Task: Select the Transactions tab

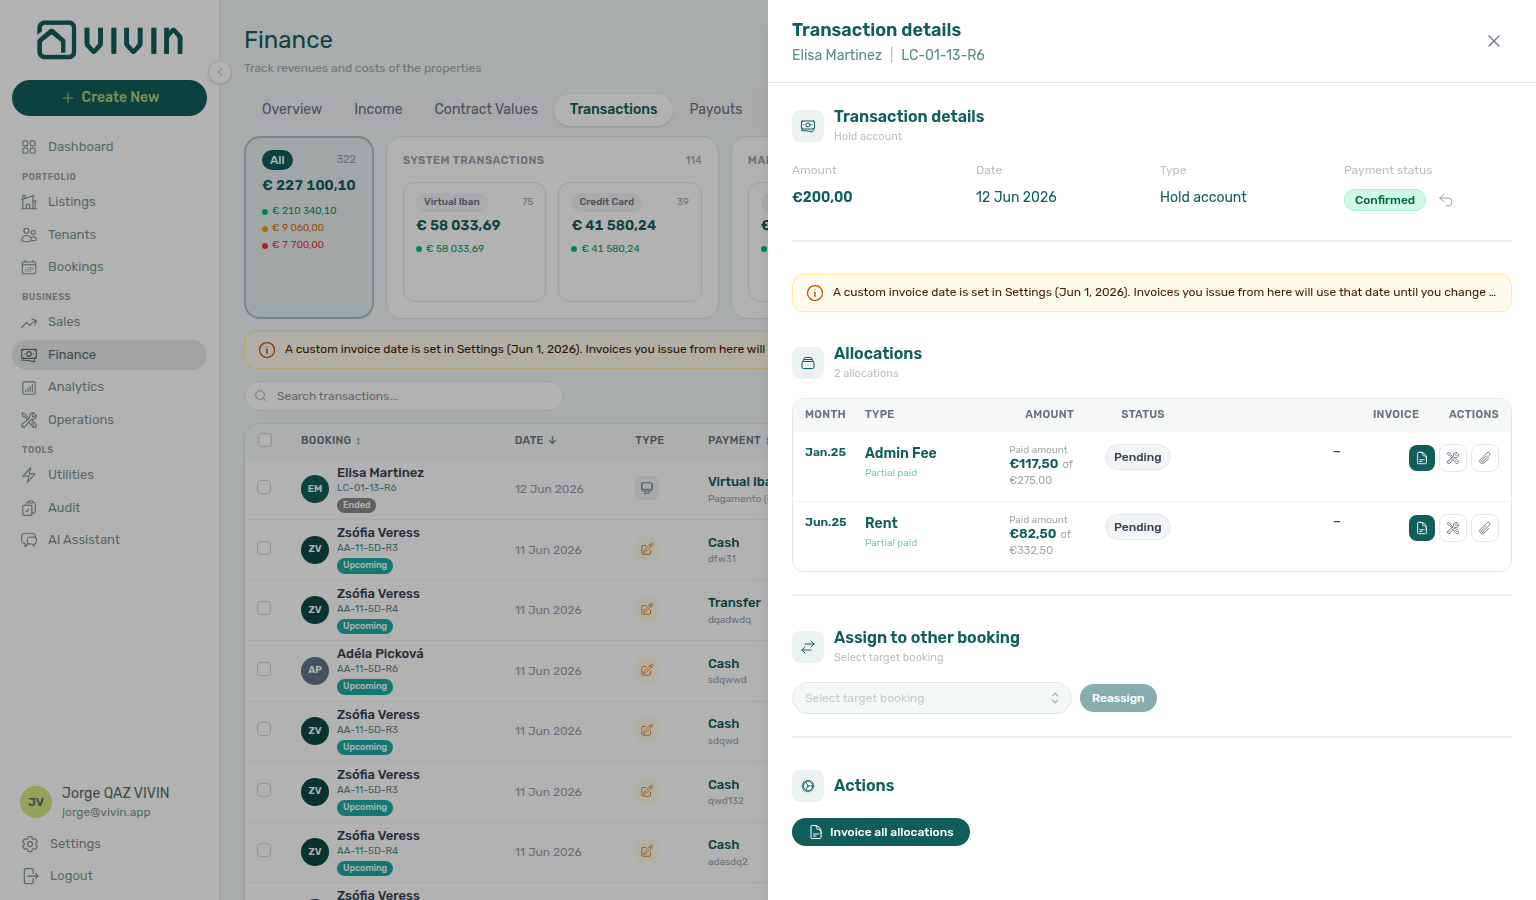Action: [614, 109]
